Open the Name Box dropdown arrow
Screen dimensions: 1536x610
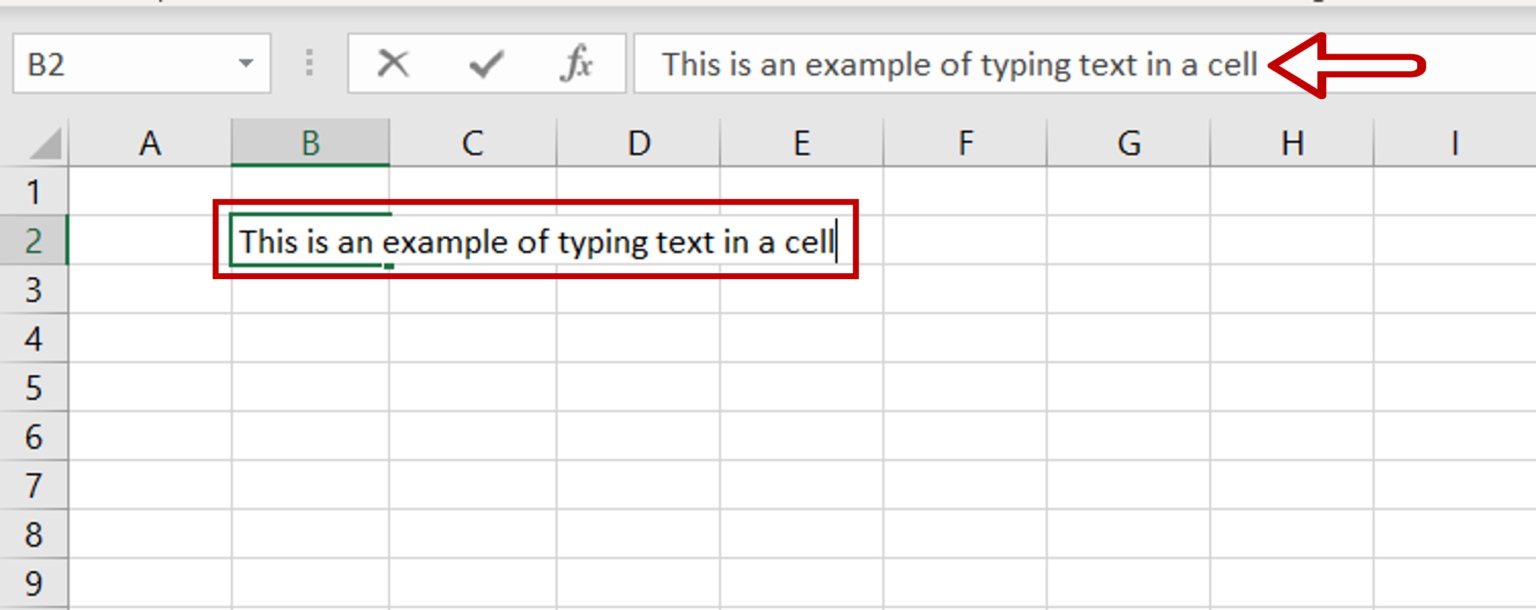[x=246, y=63]
